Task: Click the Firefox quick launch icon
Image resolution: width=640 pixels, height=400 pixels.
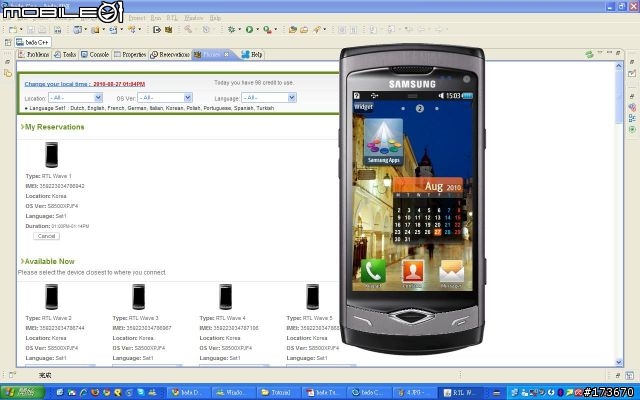Action: pyautogui.click(x=95, y=393)
